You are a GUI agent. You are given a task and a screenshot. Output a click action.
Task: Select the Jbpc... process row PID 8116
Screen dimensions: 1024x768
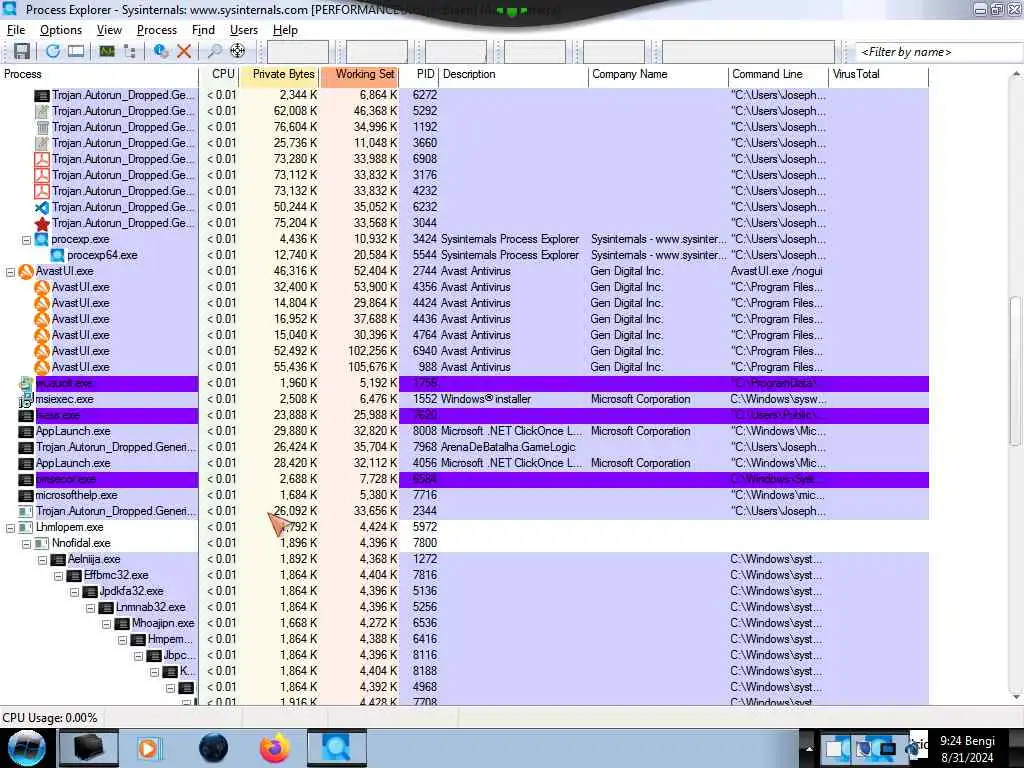(x=464, y=655)
